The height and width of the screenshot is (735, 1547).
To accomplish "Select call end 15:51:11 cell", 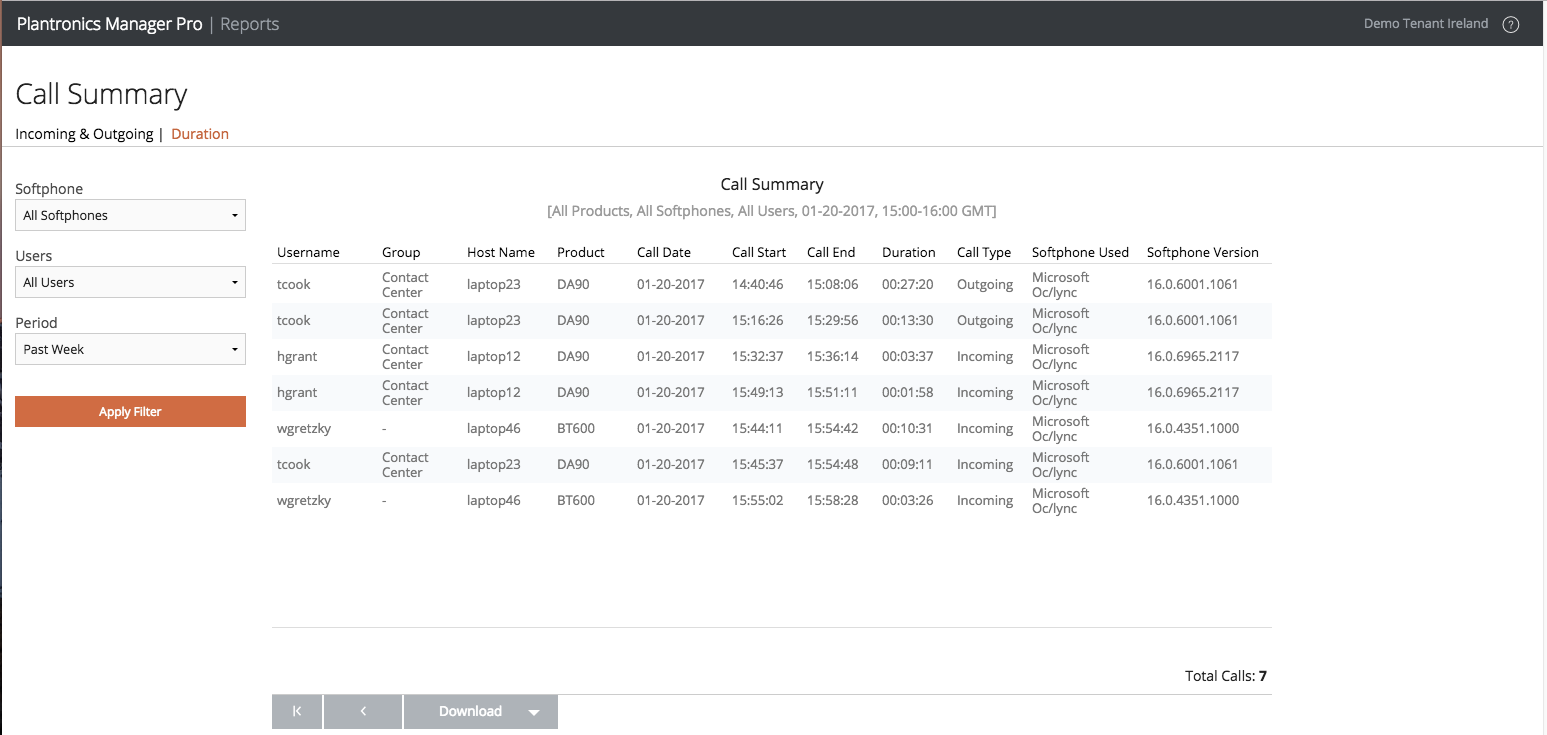I will pos(833,392).
